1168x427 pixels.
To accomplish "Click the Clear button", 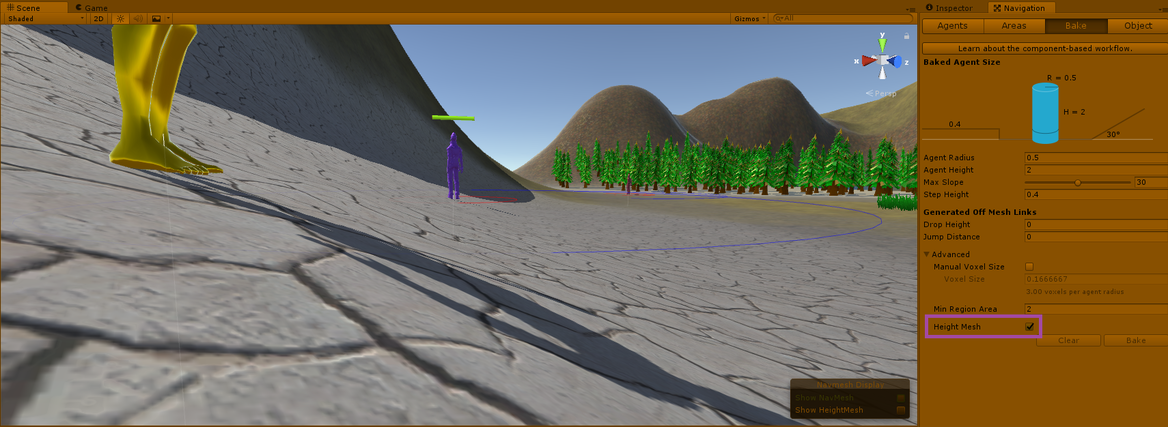I will (x=1069, y=341).
